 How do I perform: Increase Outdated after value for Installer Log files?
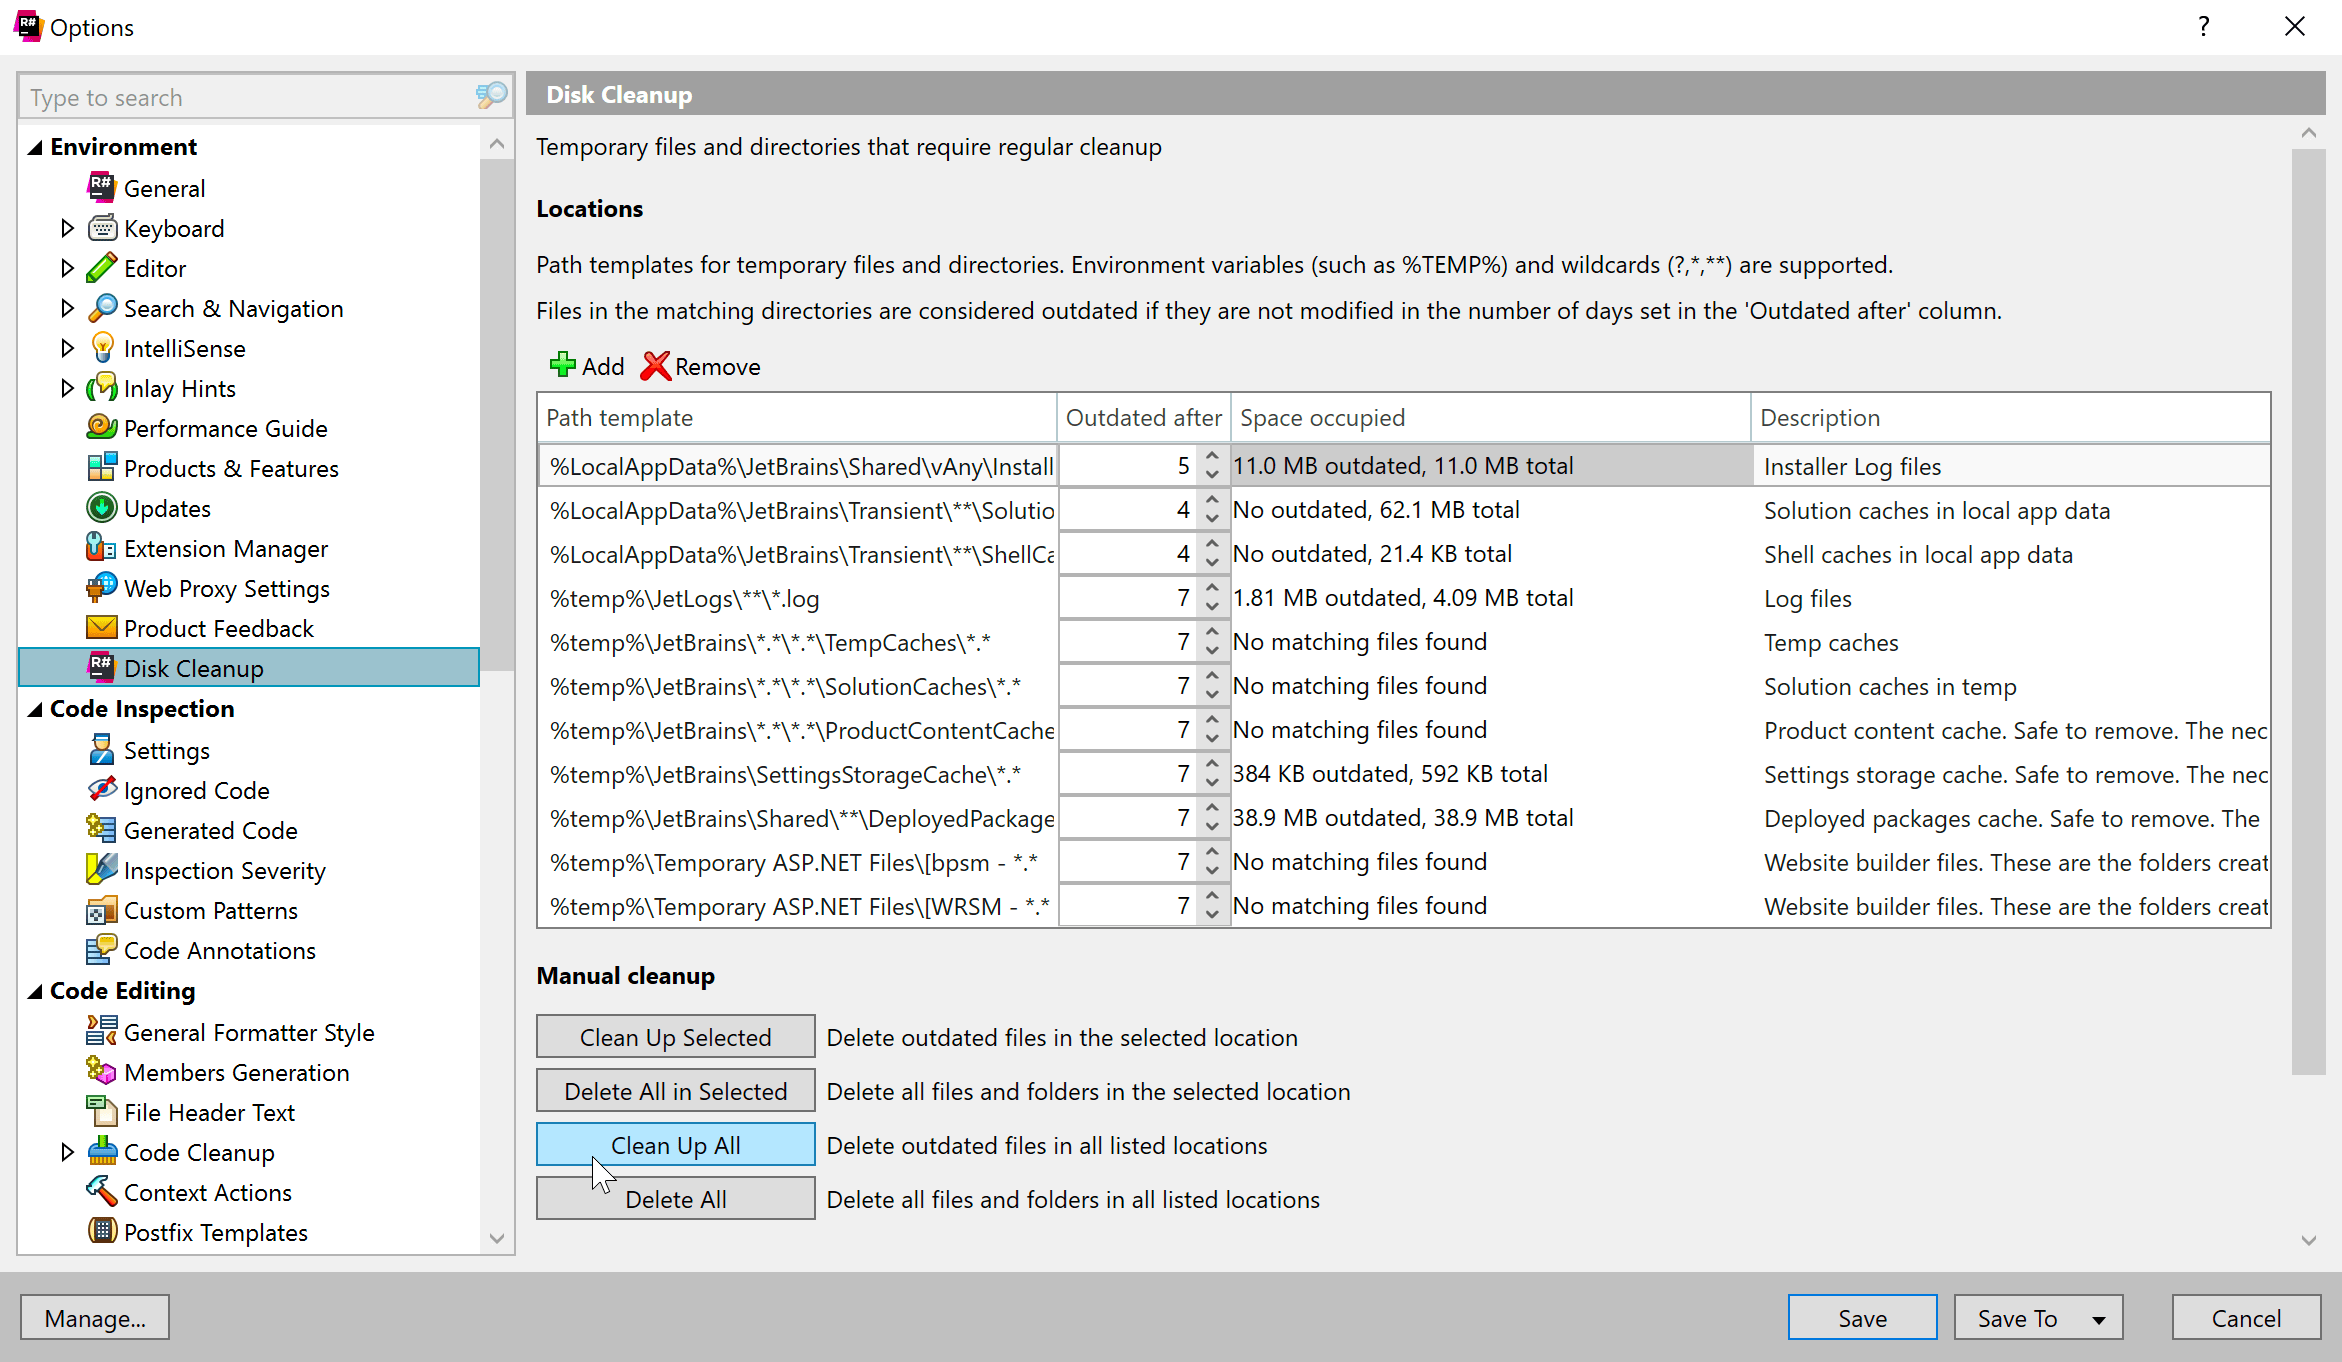(1212, 456)
